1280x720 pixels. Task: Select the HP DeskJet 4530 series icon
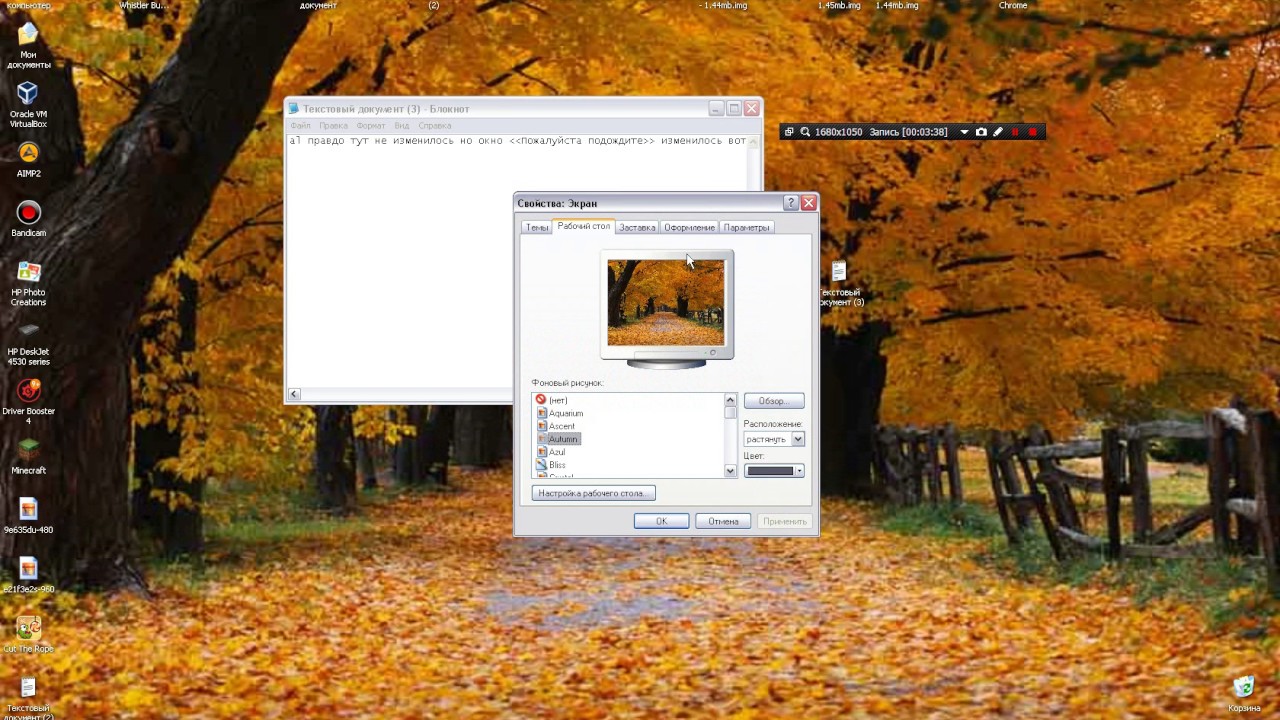(x=28, y=342)
